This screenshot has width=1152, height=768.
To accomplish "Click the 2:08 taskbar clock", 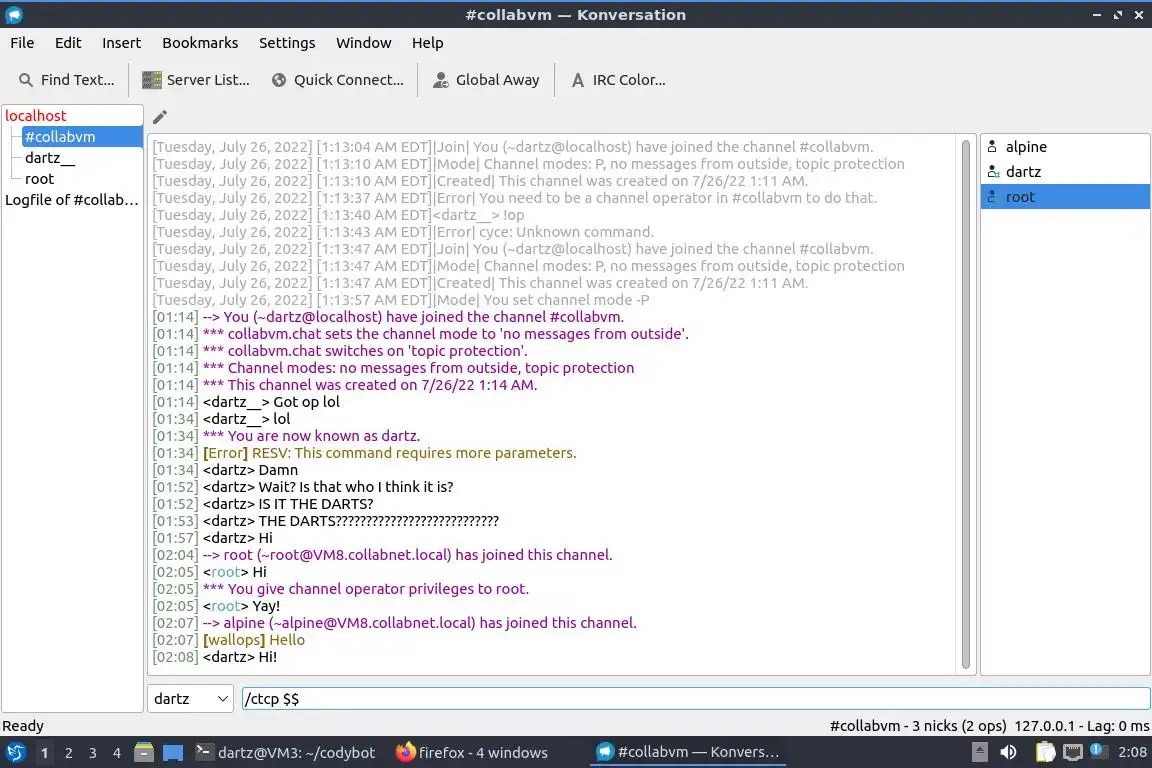I will click(1132, 753).
